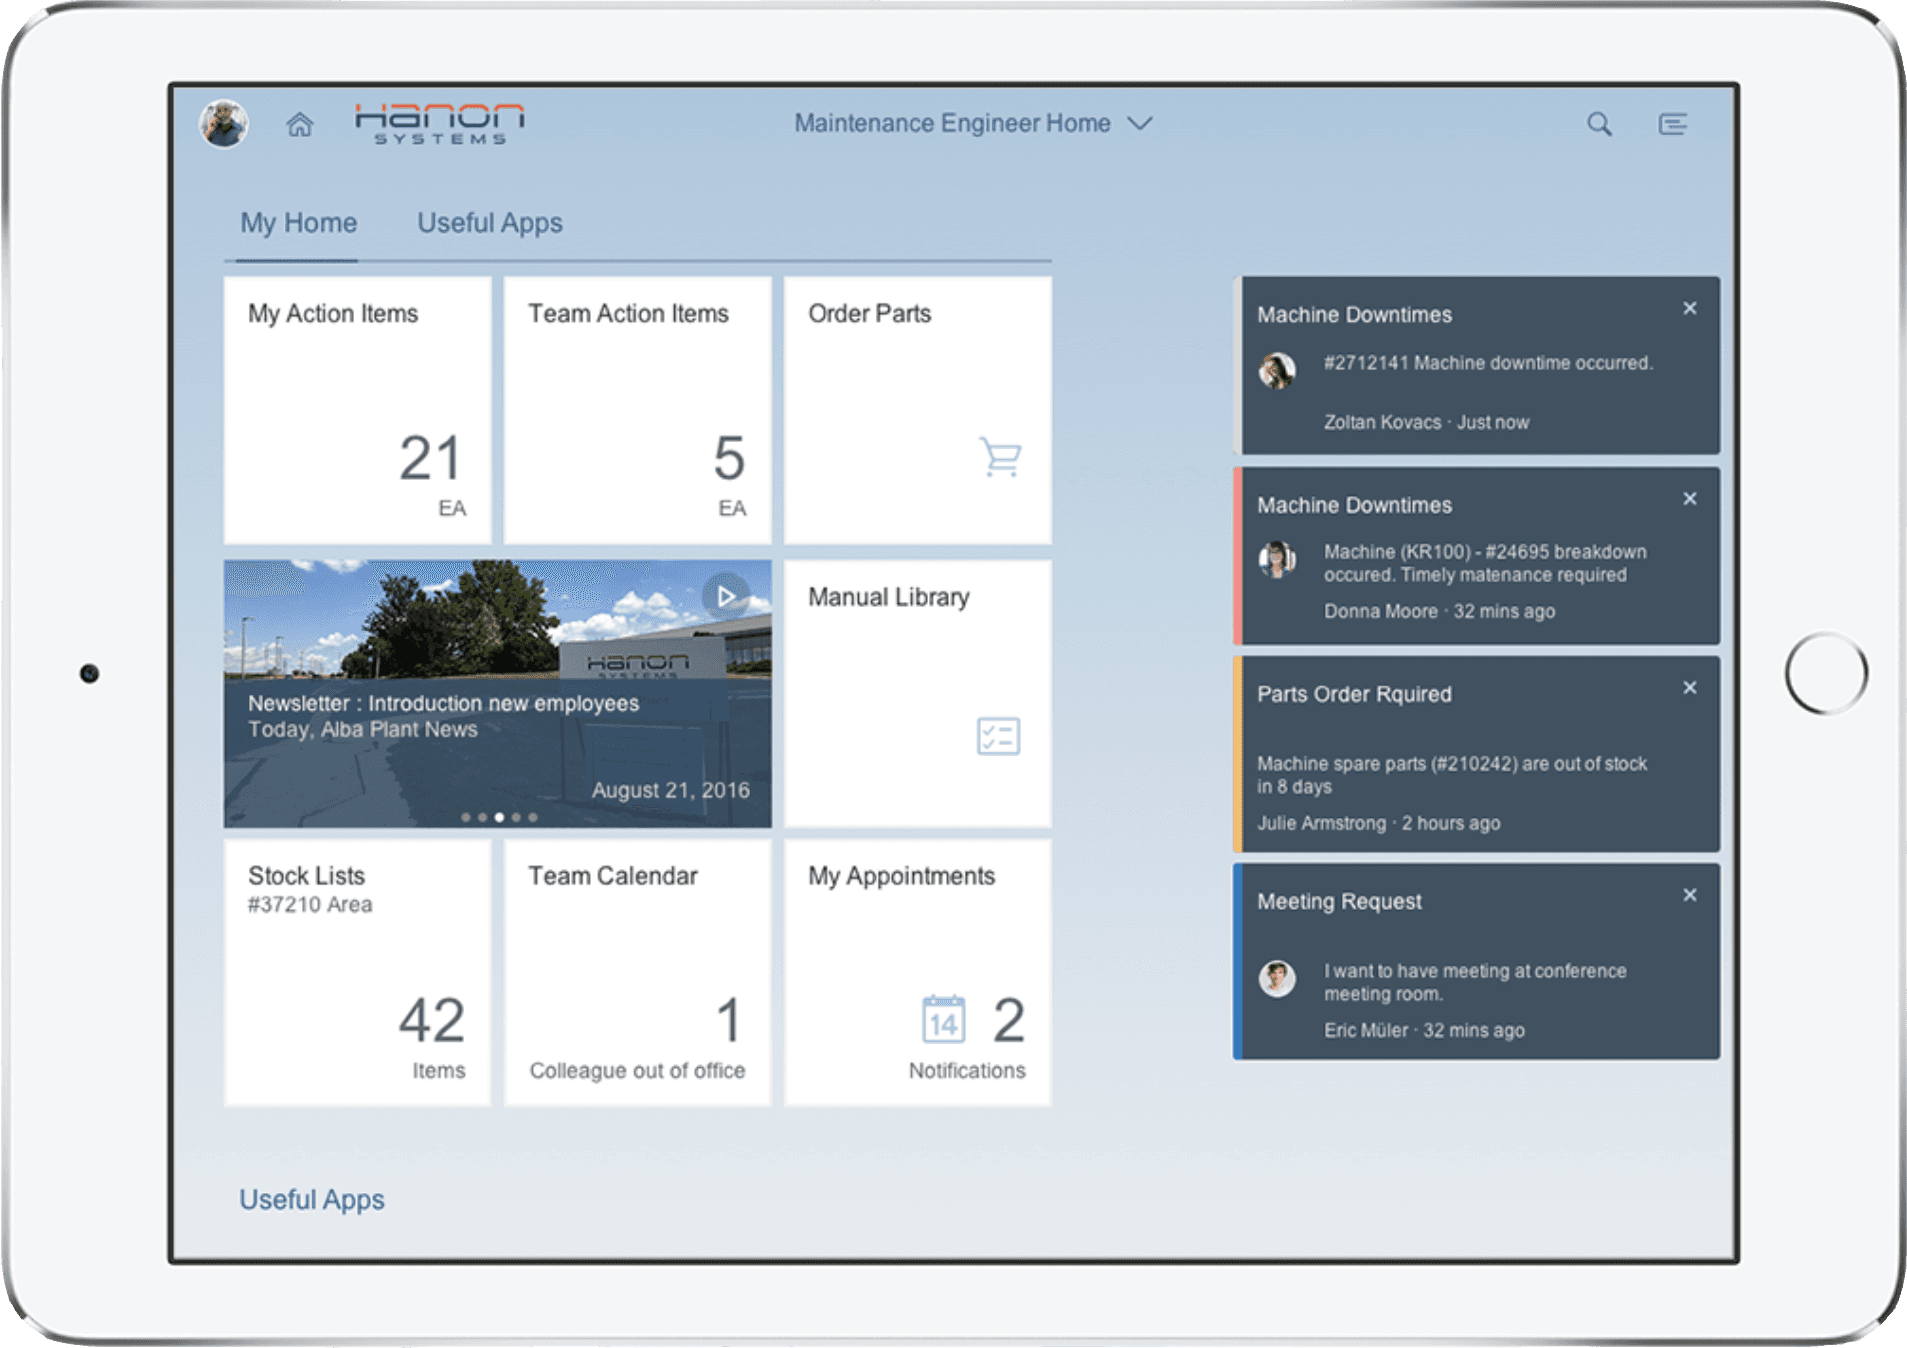Open Stock Lists #37210 Area tile
The image size is (1907, 1348).
click(358, 972)
